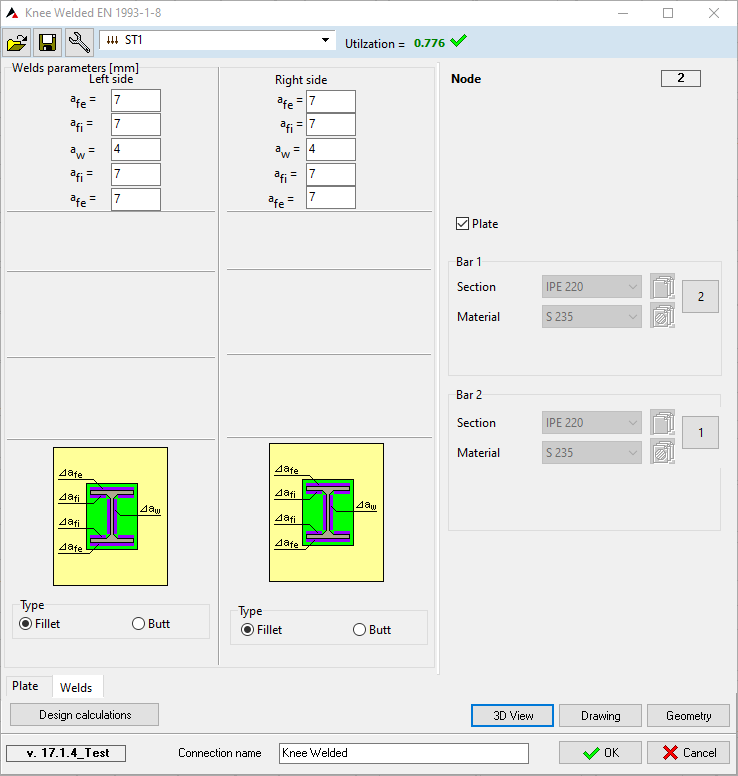Open a saved connection file
The width and height of the screenshot is (738, 776).
[17, 42]
